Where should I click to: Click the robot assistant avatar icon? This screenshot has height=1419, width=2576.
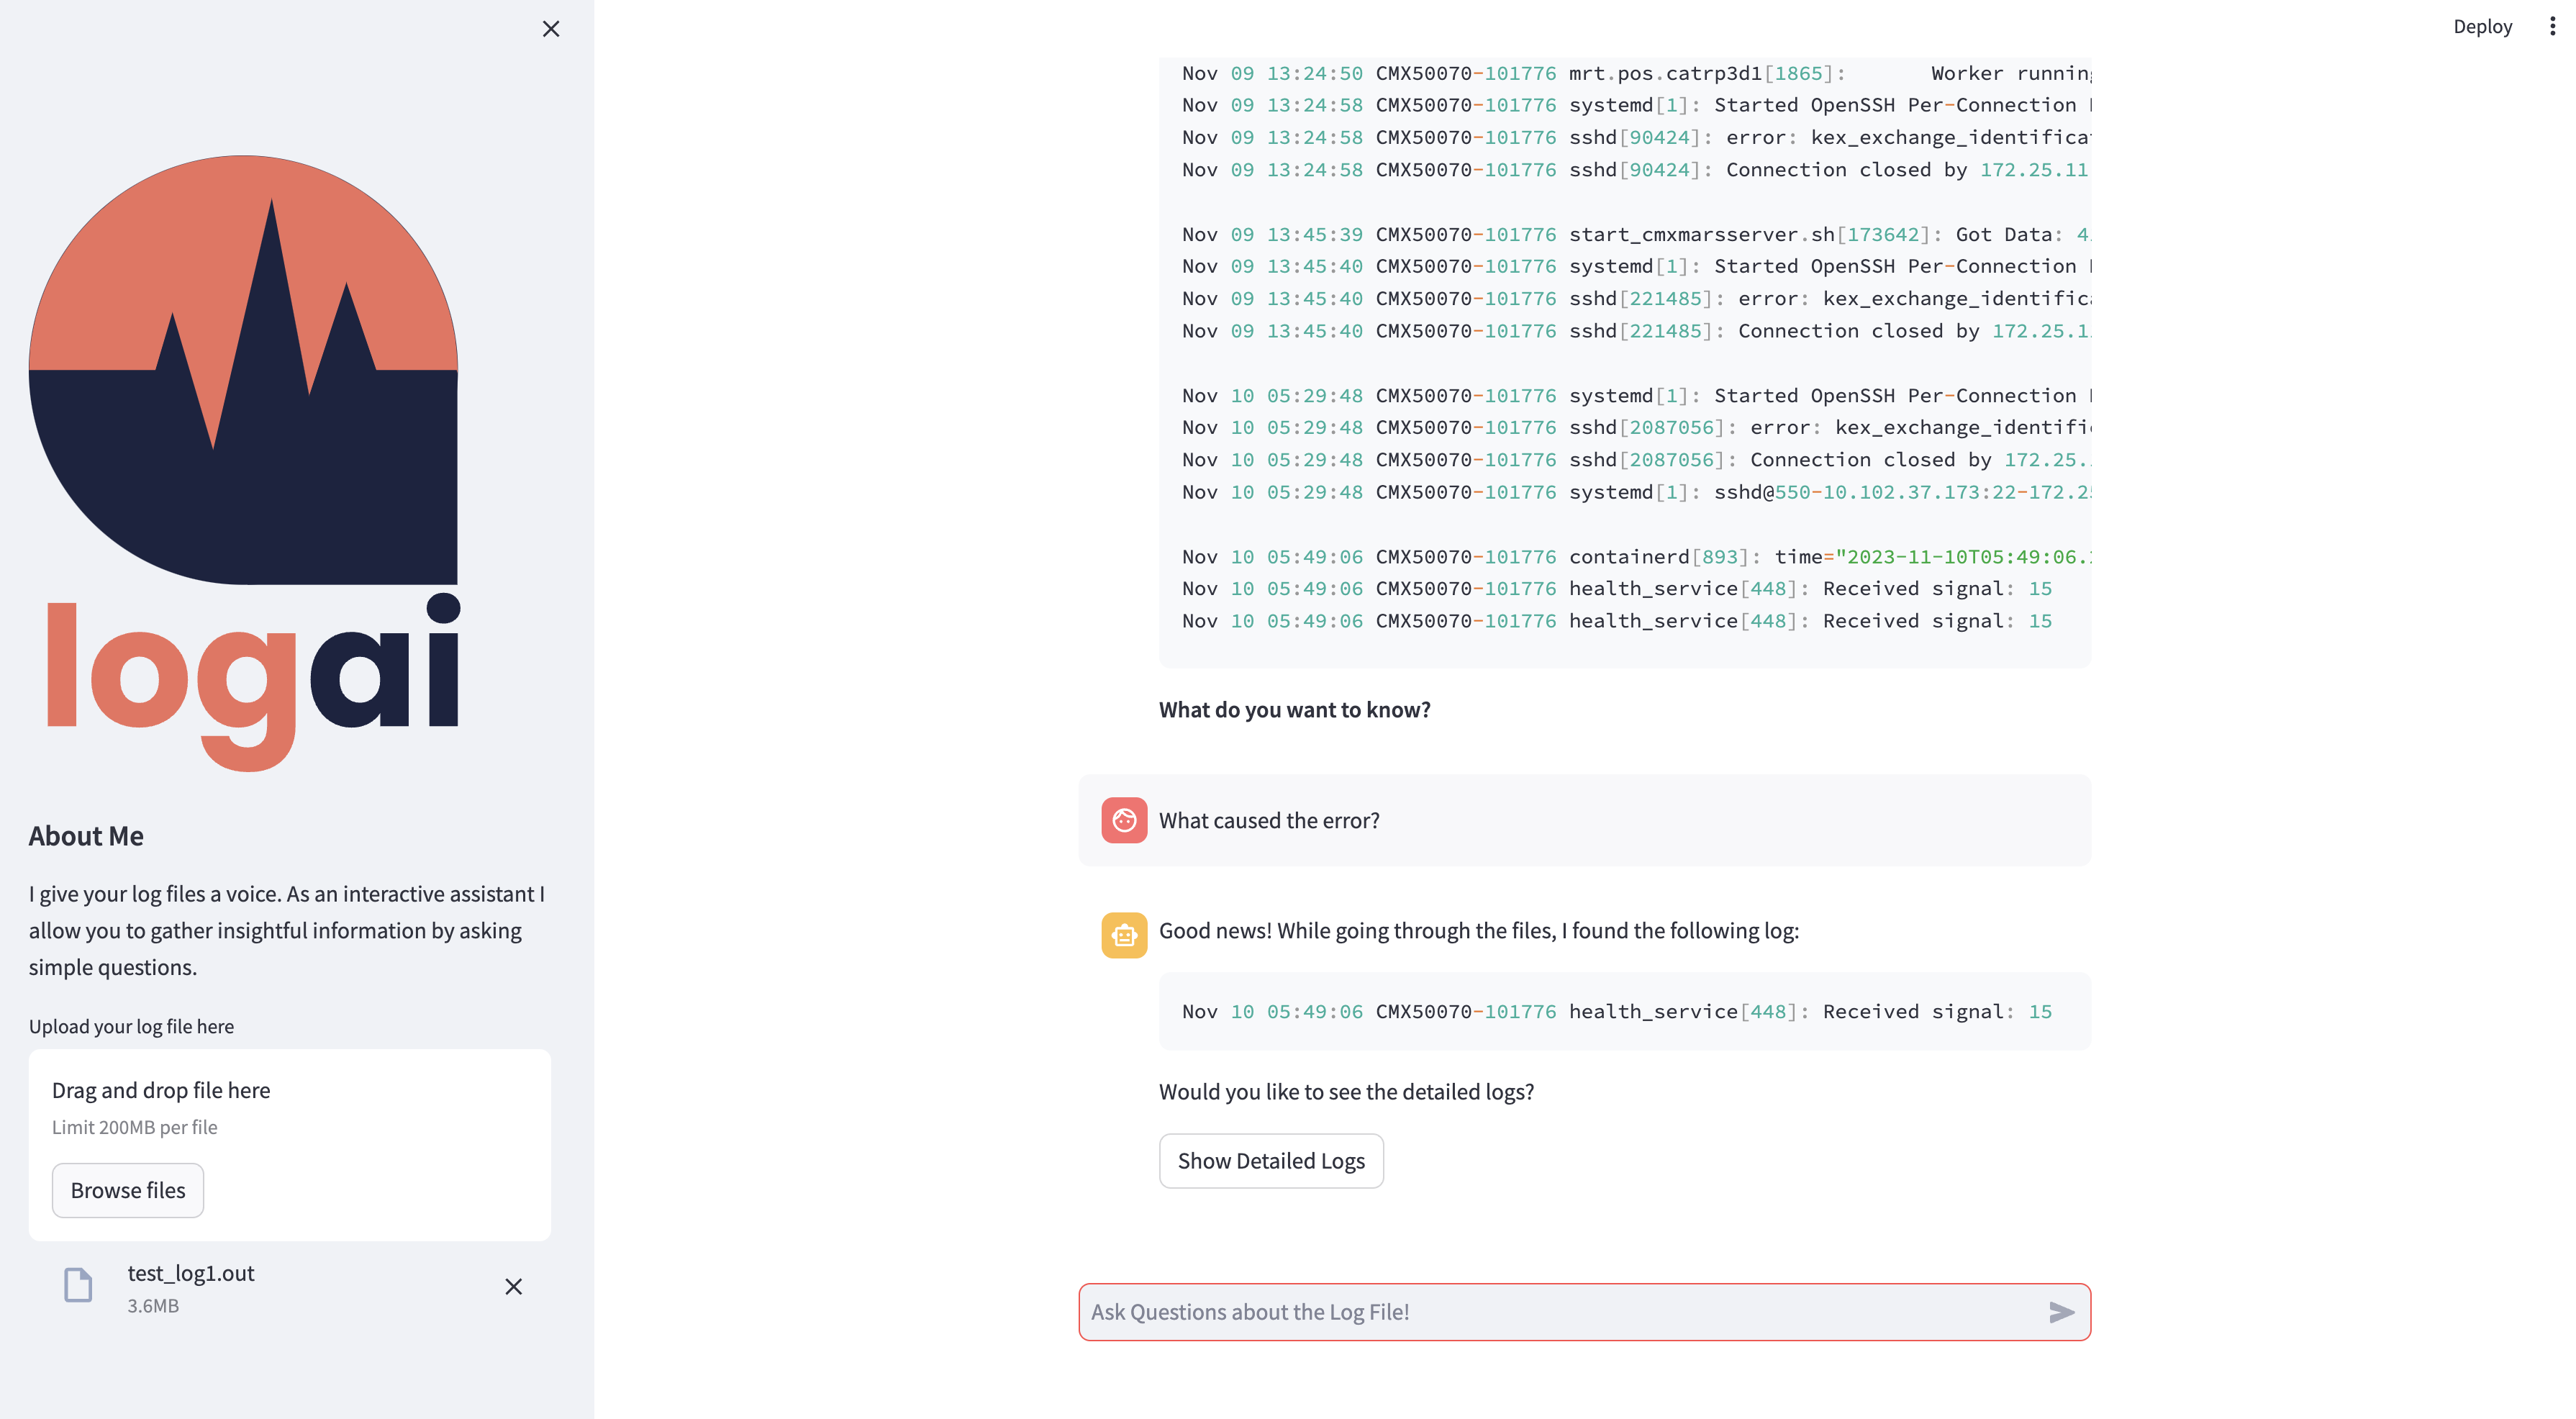pos(1124,935)
